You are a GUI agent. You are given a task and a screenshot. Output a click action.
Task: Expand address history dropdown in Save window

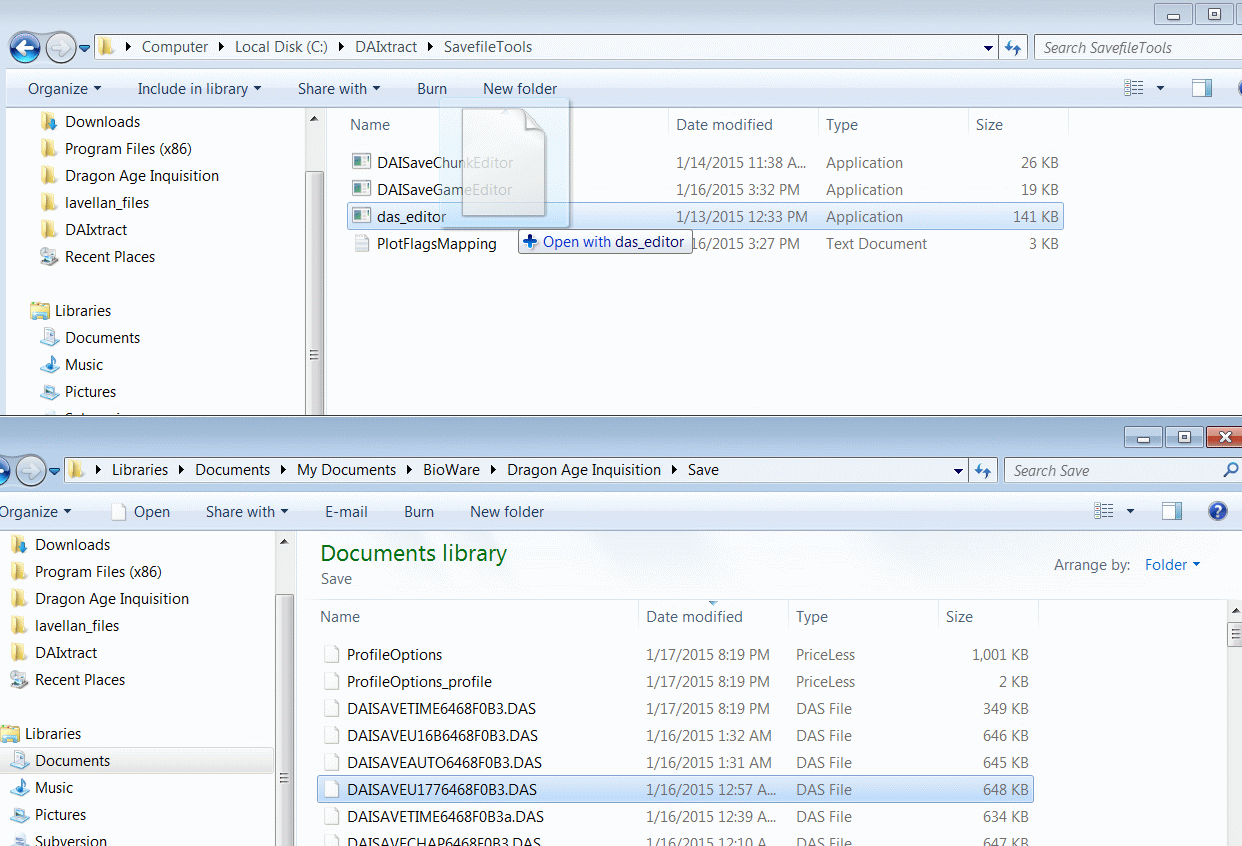(x=959, y=470)
